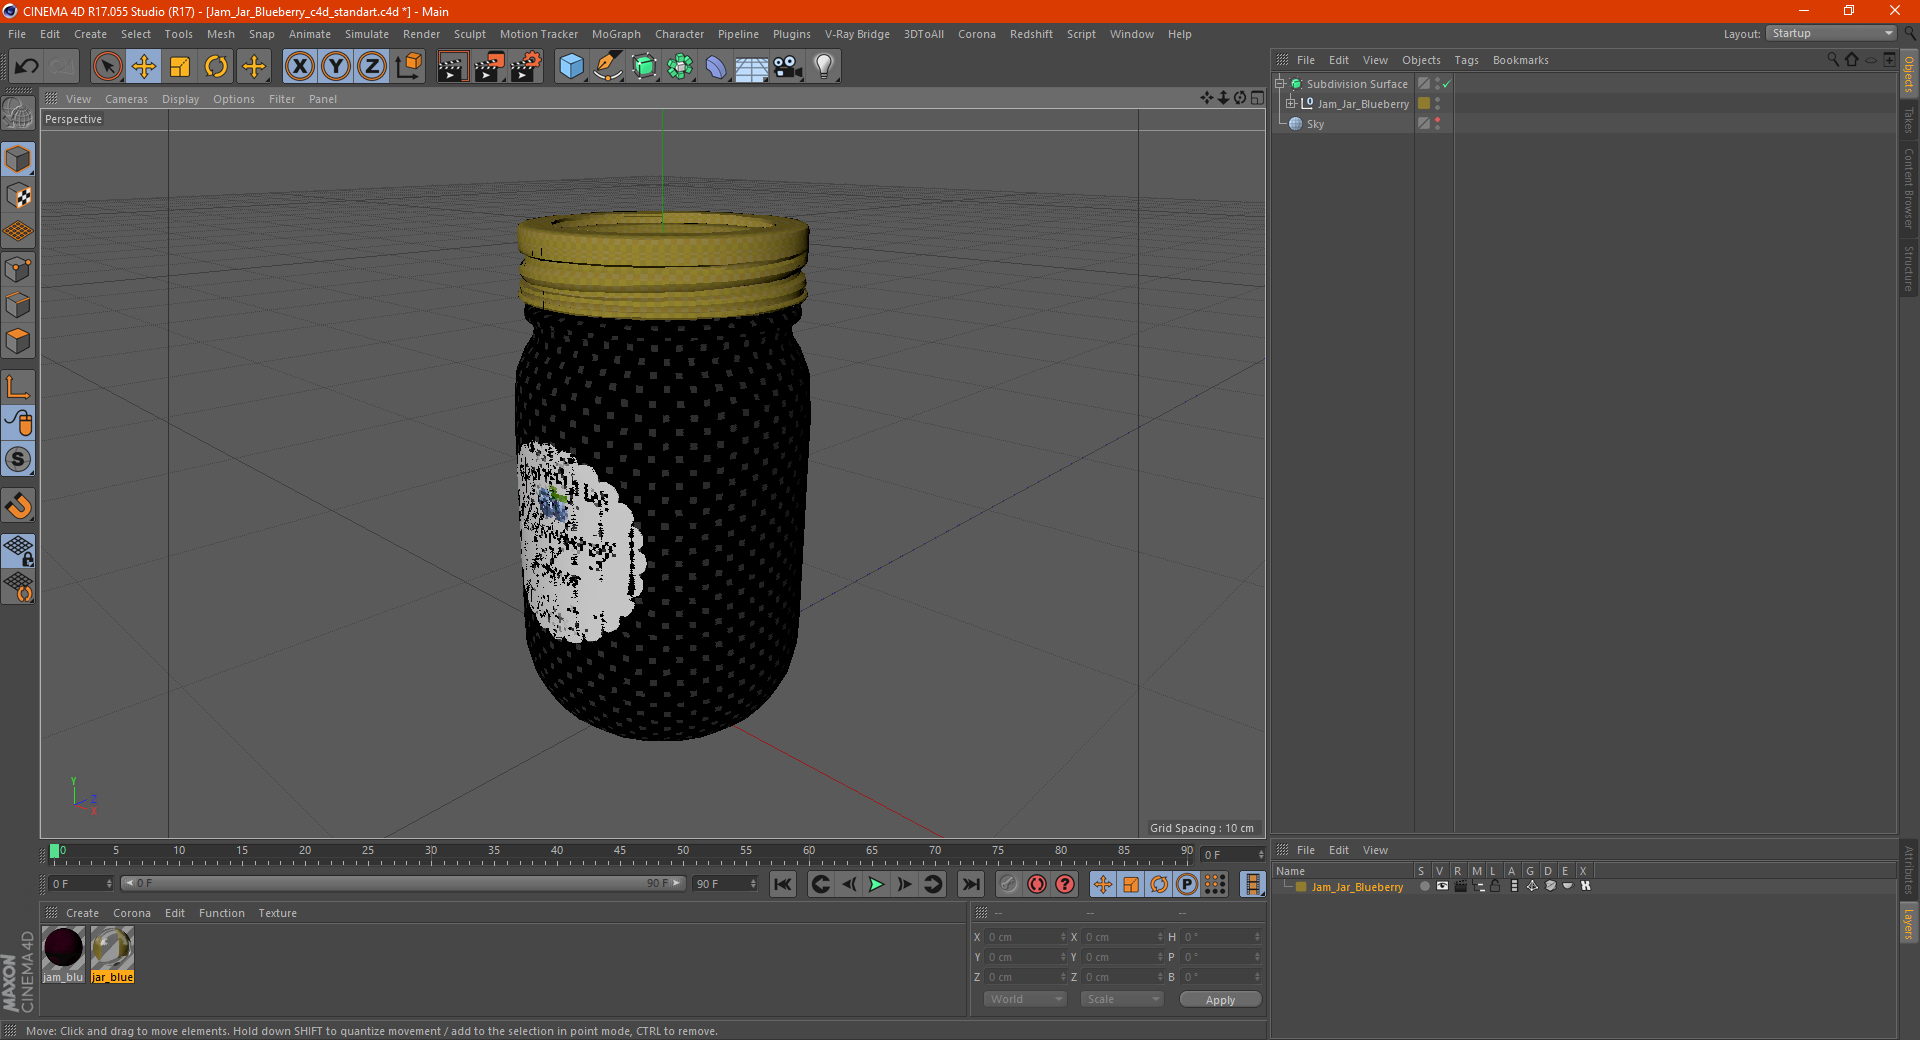Open the Scale mode dropdown
This screenshot has height=1040, width=1920.
coord(1122,999)
